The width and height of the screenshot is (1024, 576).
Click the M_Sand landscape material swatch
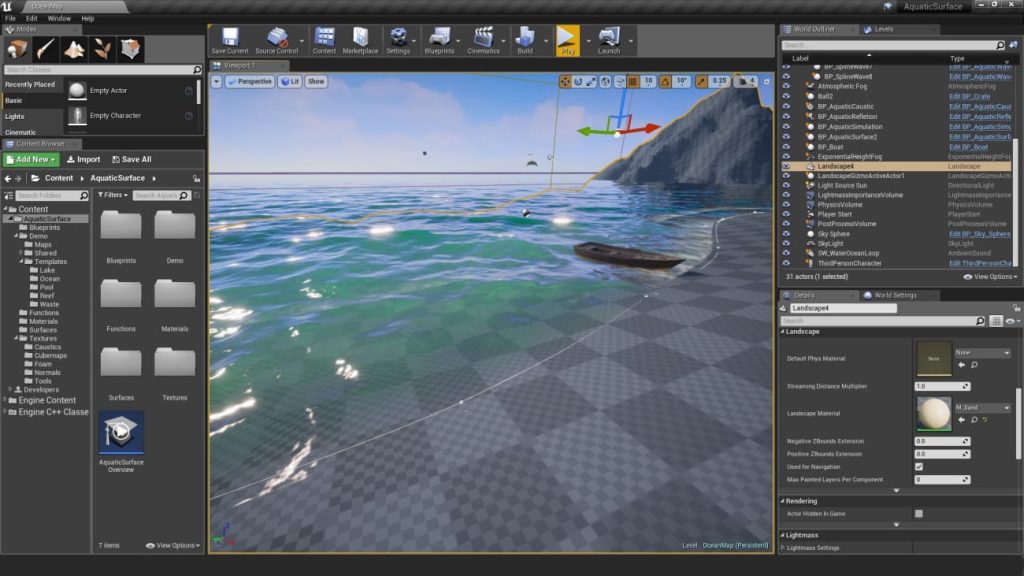tap(933, 412)
